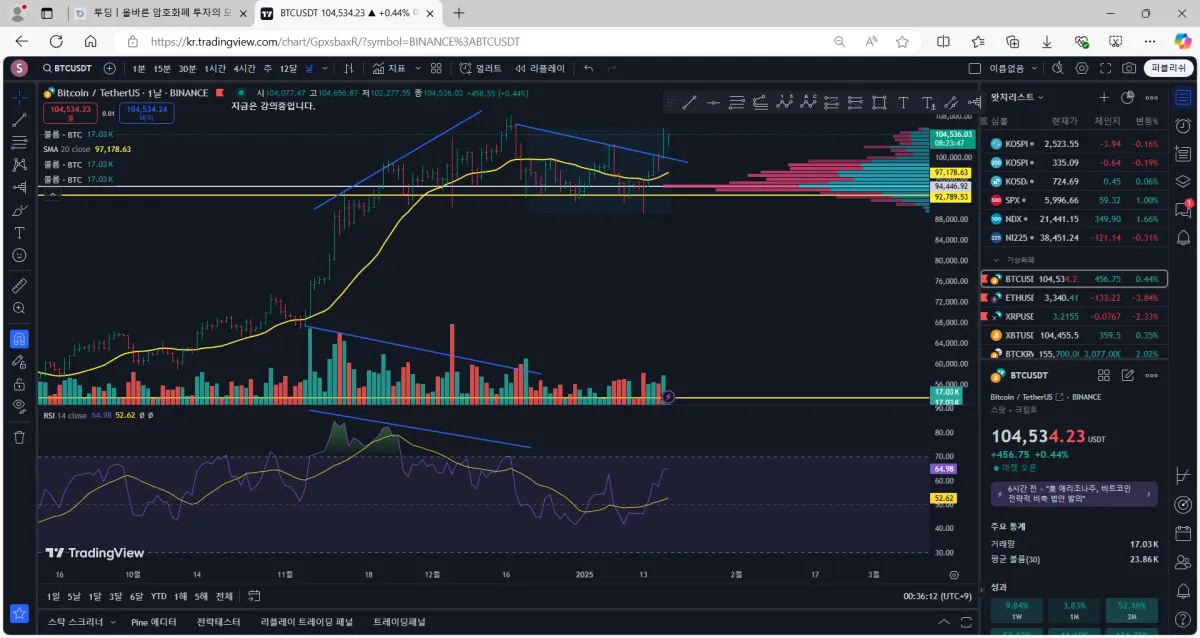Select the Text tool in left toolbar

(19, 232)
